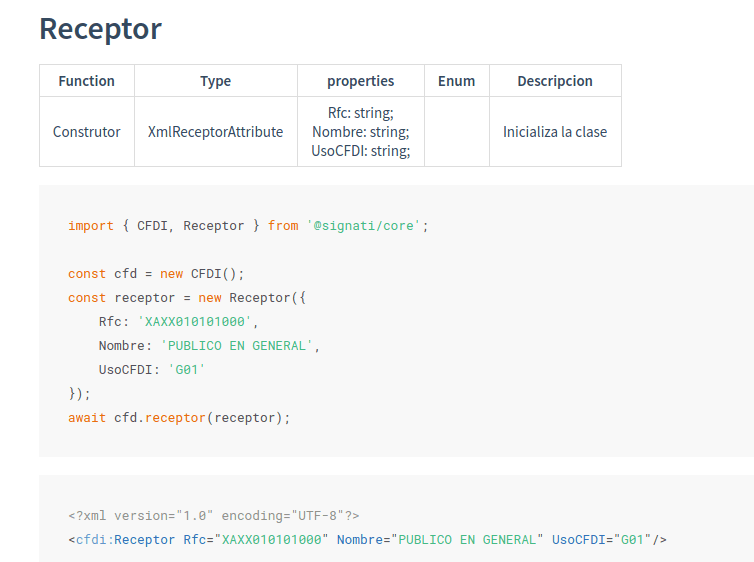This screenshot has height=562, width=754.
Task: Click the 'new Receptor({' code line
Action: [187, 298]
